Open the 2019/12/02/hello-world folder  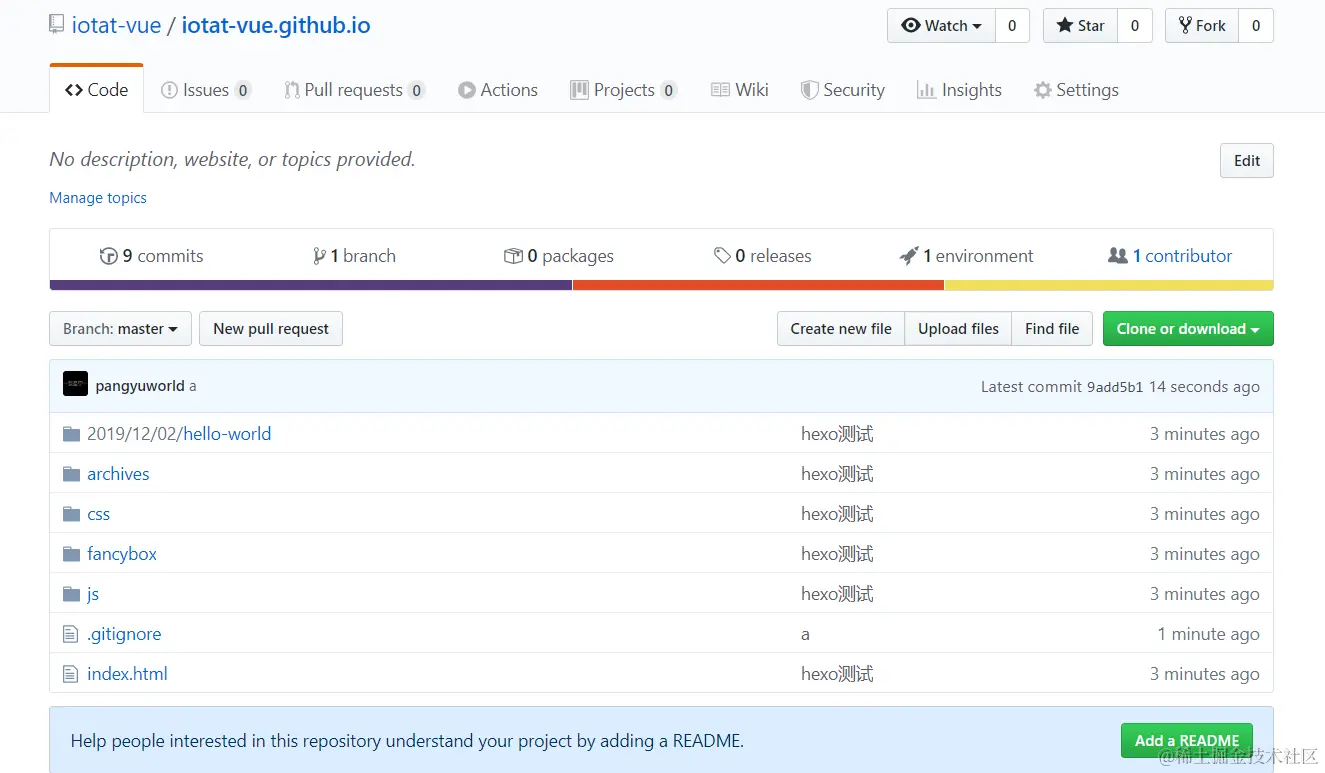[179, 434]
